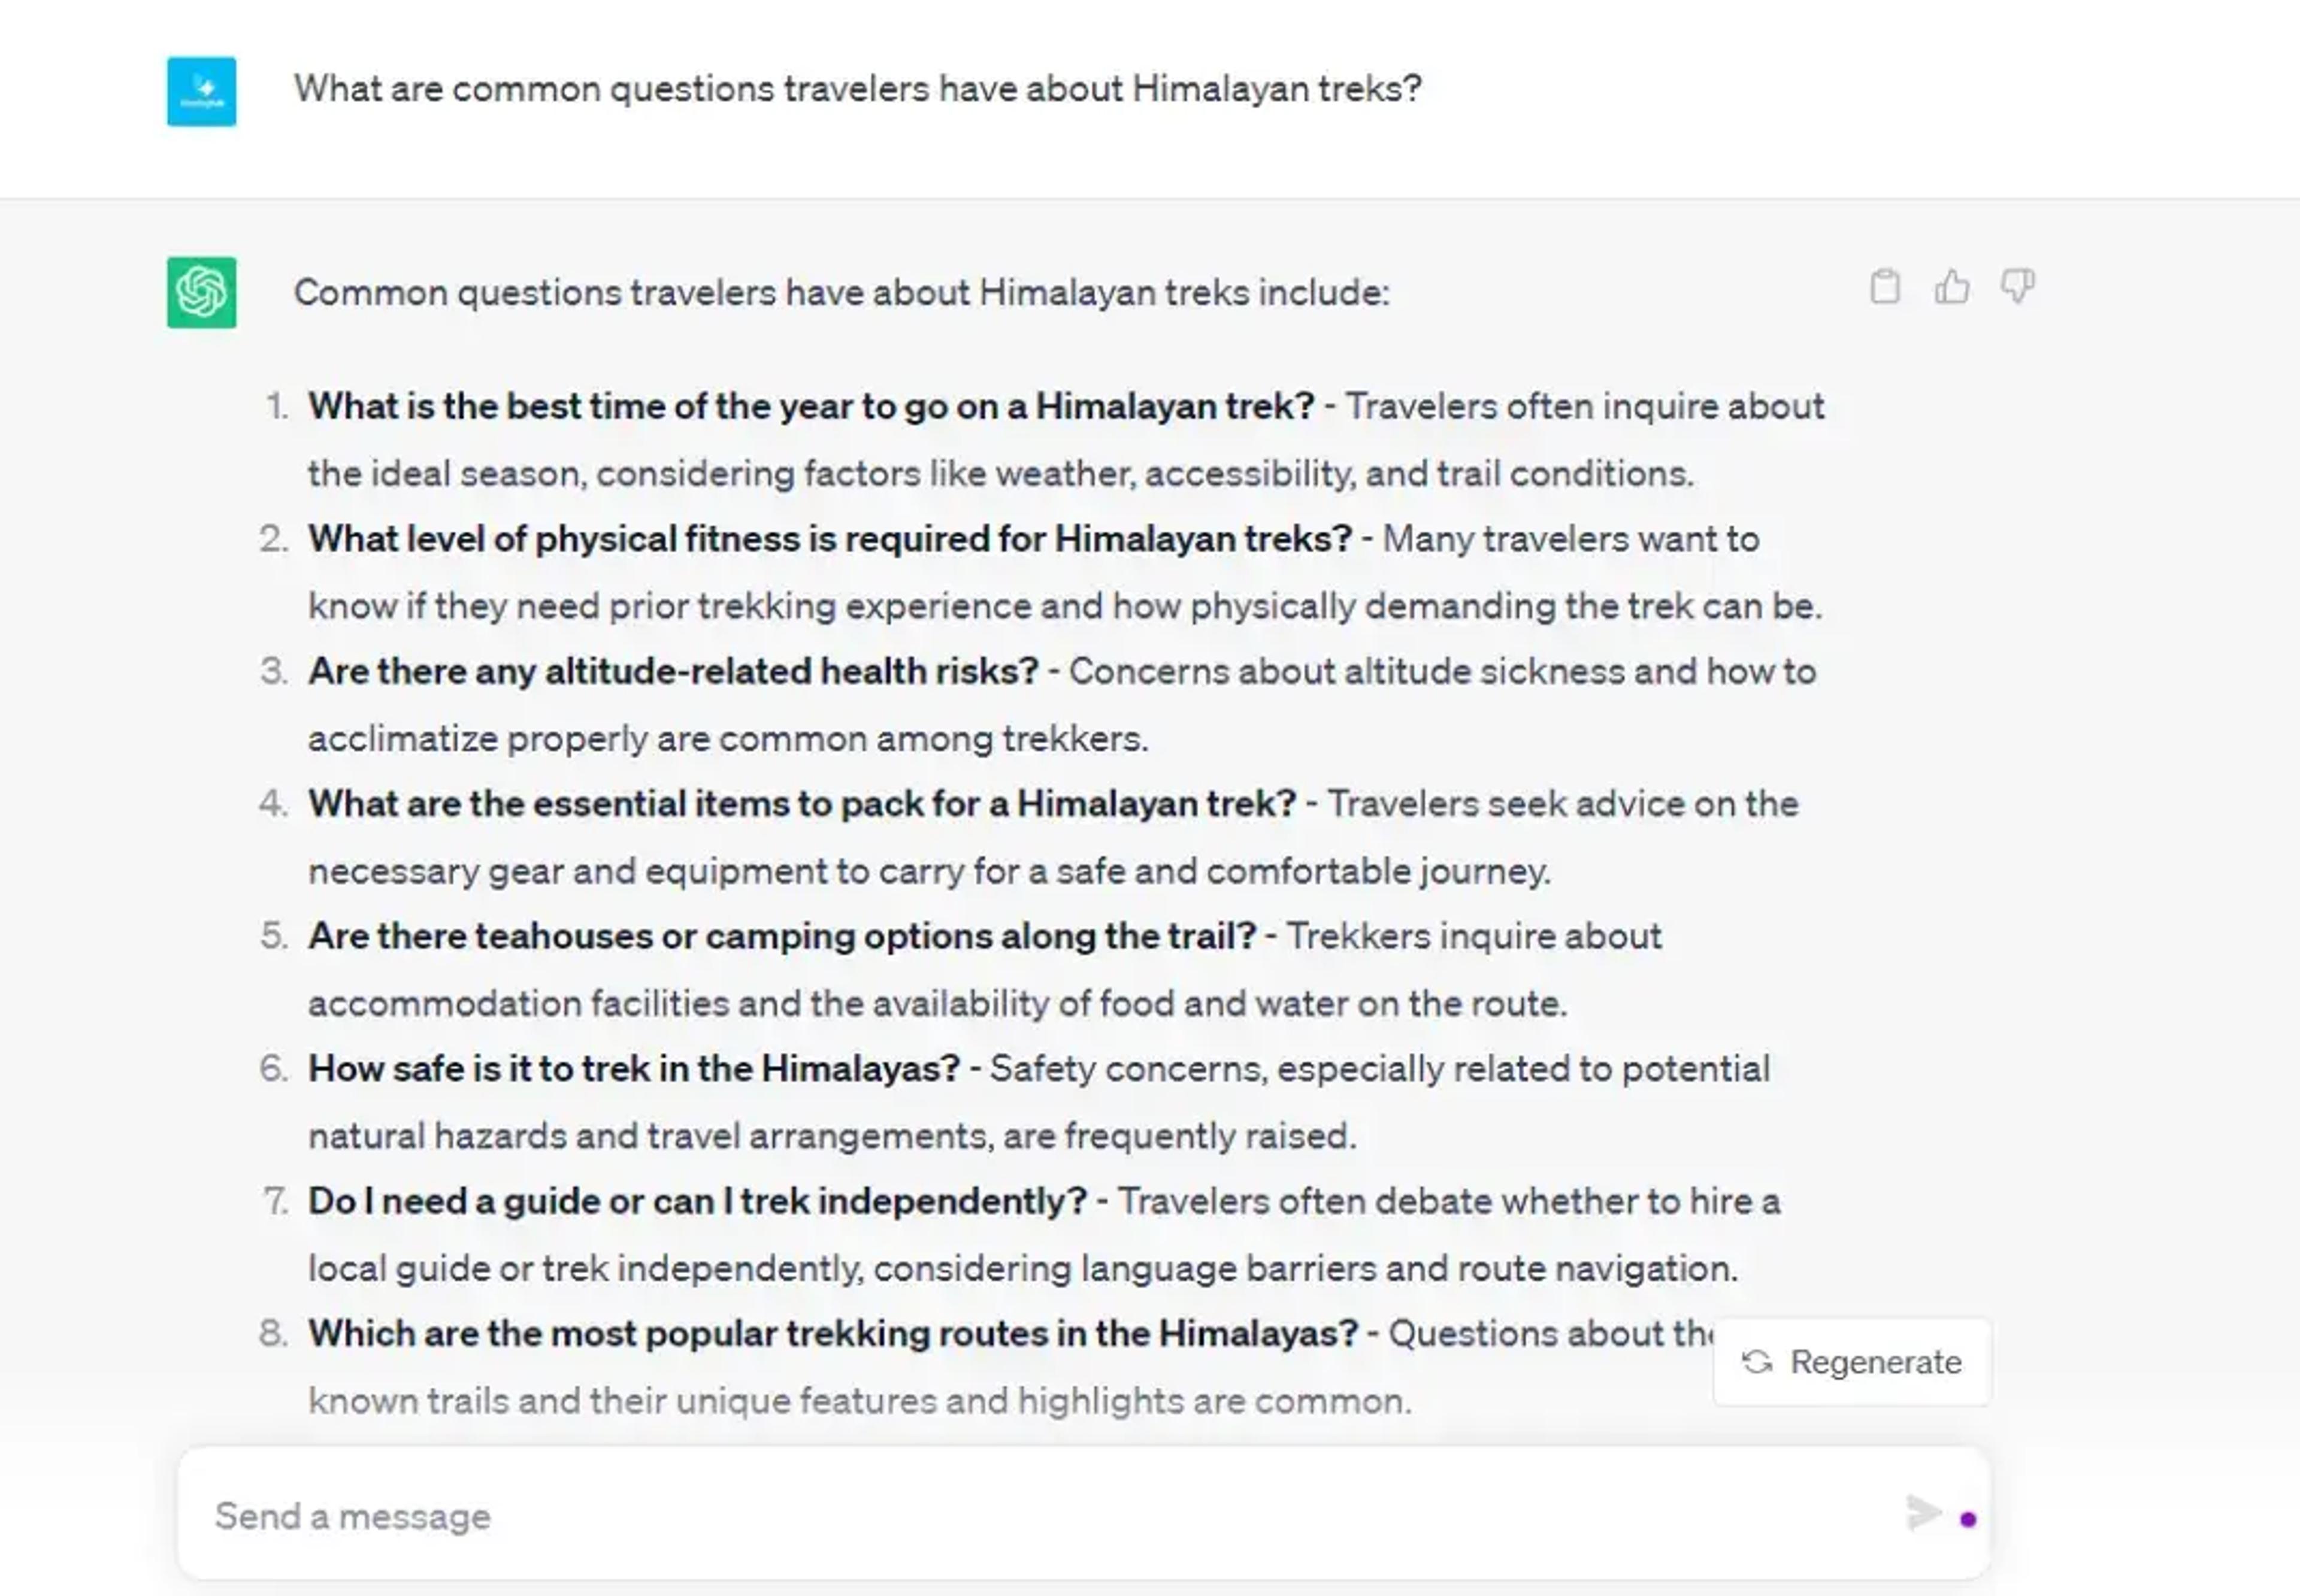2300x1596 pixels.
Task: Click the purple dot indicator
Action: coord(1968,1519)
